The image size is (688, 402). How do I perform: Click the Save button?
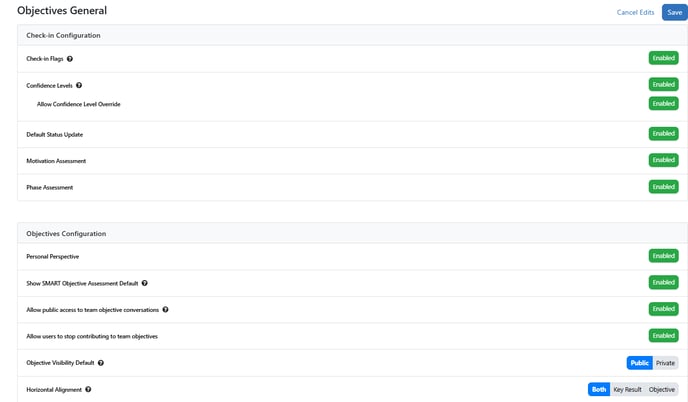674,12
